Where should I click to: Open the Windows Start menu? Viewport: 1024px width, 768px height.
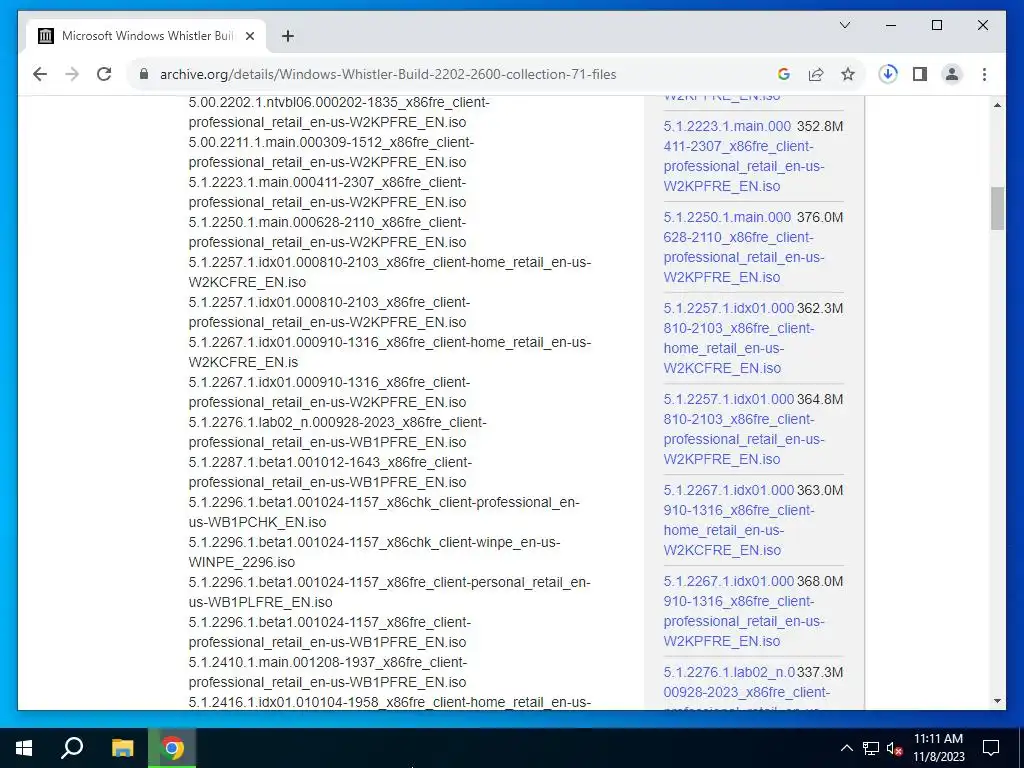pyautogui.click(x=24, y=748)
